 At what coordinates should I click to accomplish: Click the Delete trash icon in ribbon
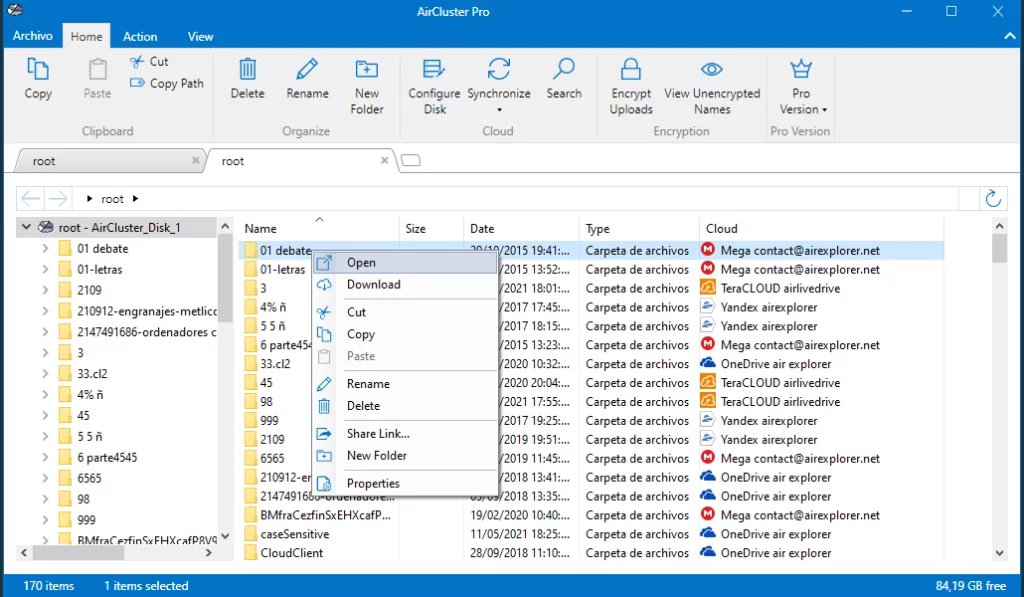[x=247, y=70]
